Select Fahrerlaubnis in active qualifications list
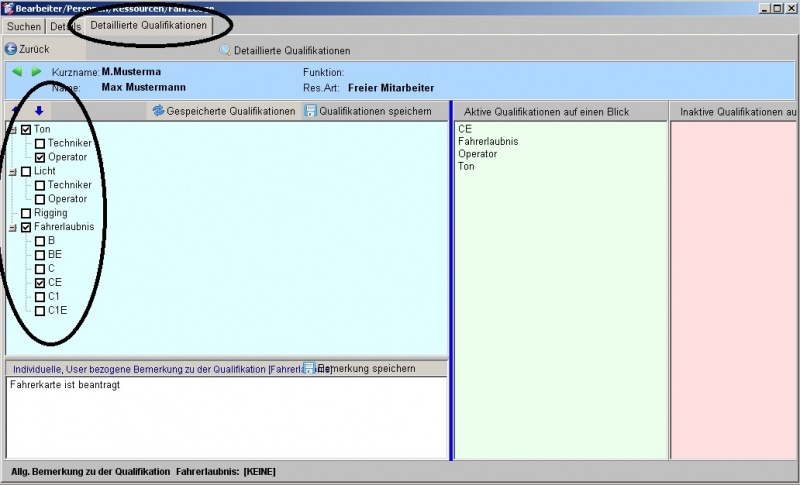 pyautogui.click(x=488, y=141)
